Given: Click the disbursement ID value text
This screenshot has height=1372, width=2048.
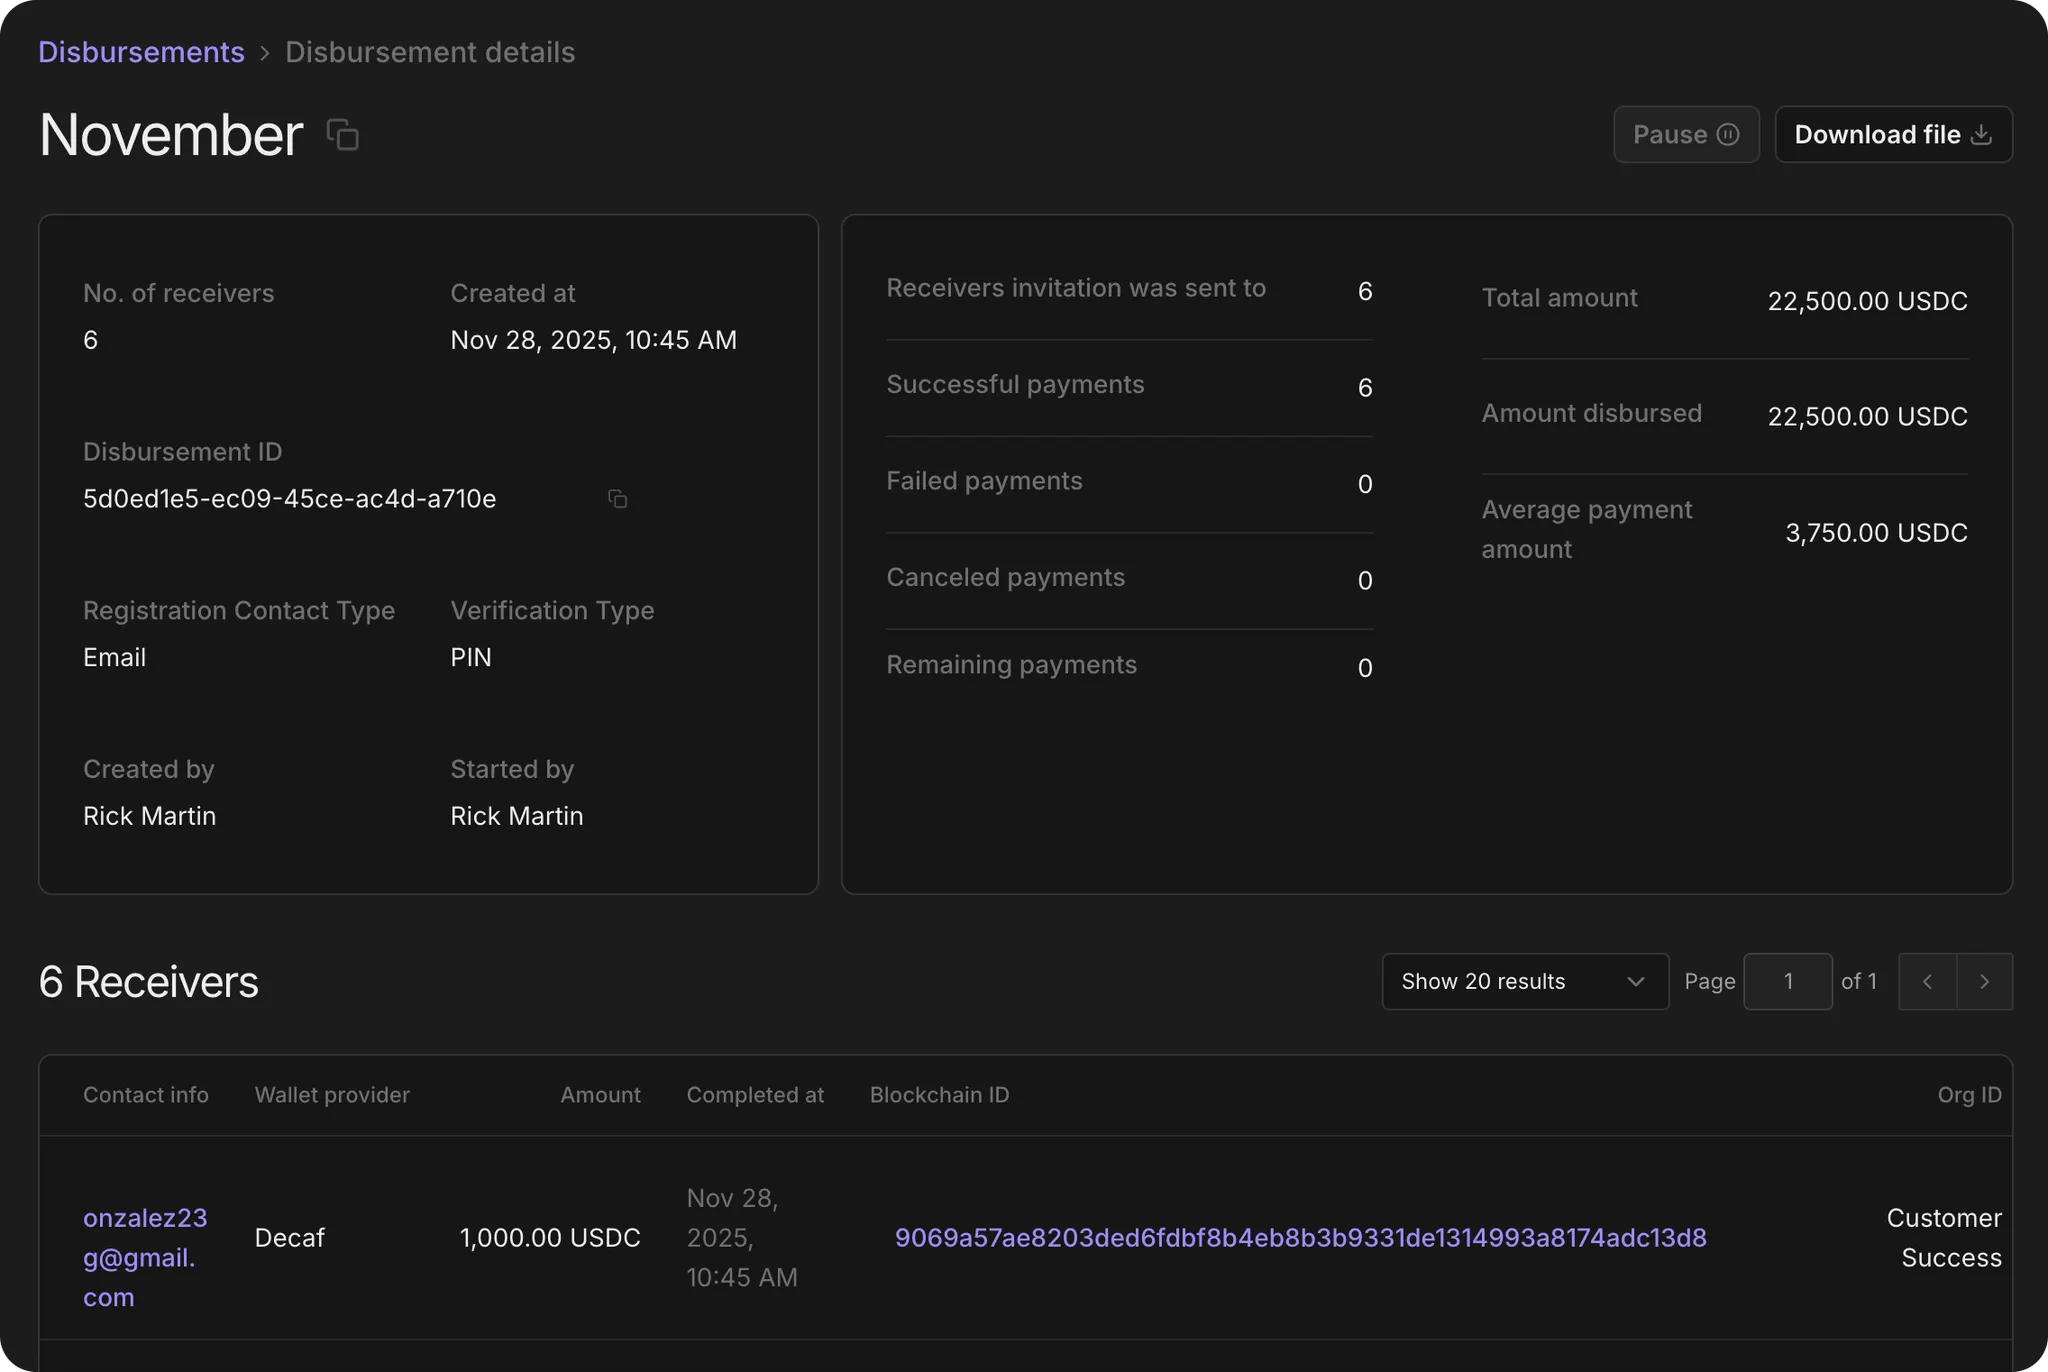Looking at the screenshot, I should coord(289,499).
